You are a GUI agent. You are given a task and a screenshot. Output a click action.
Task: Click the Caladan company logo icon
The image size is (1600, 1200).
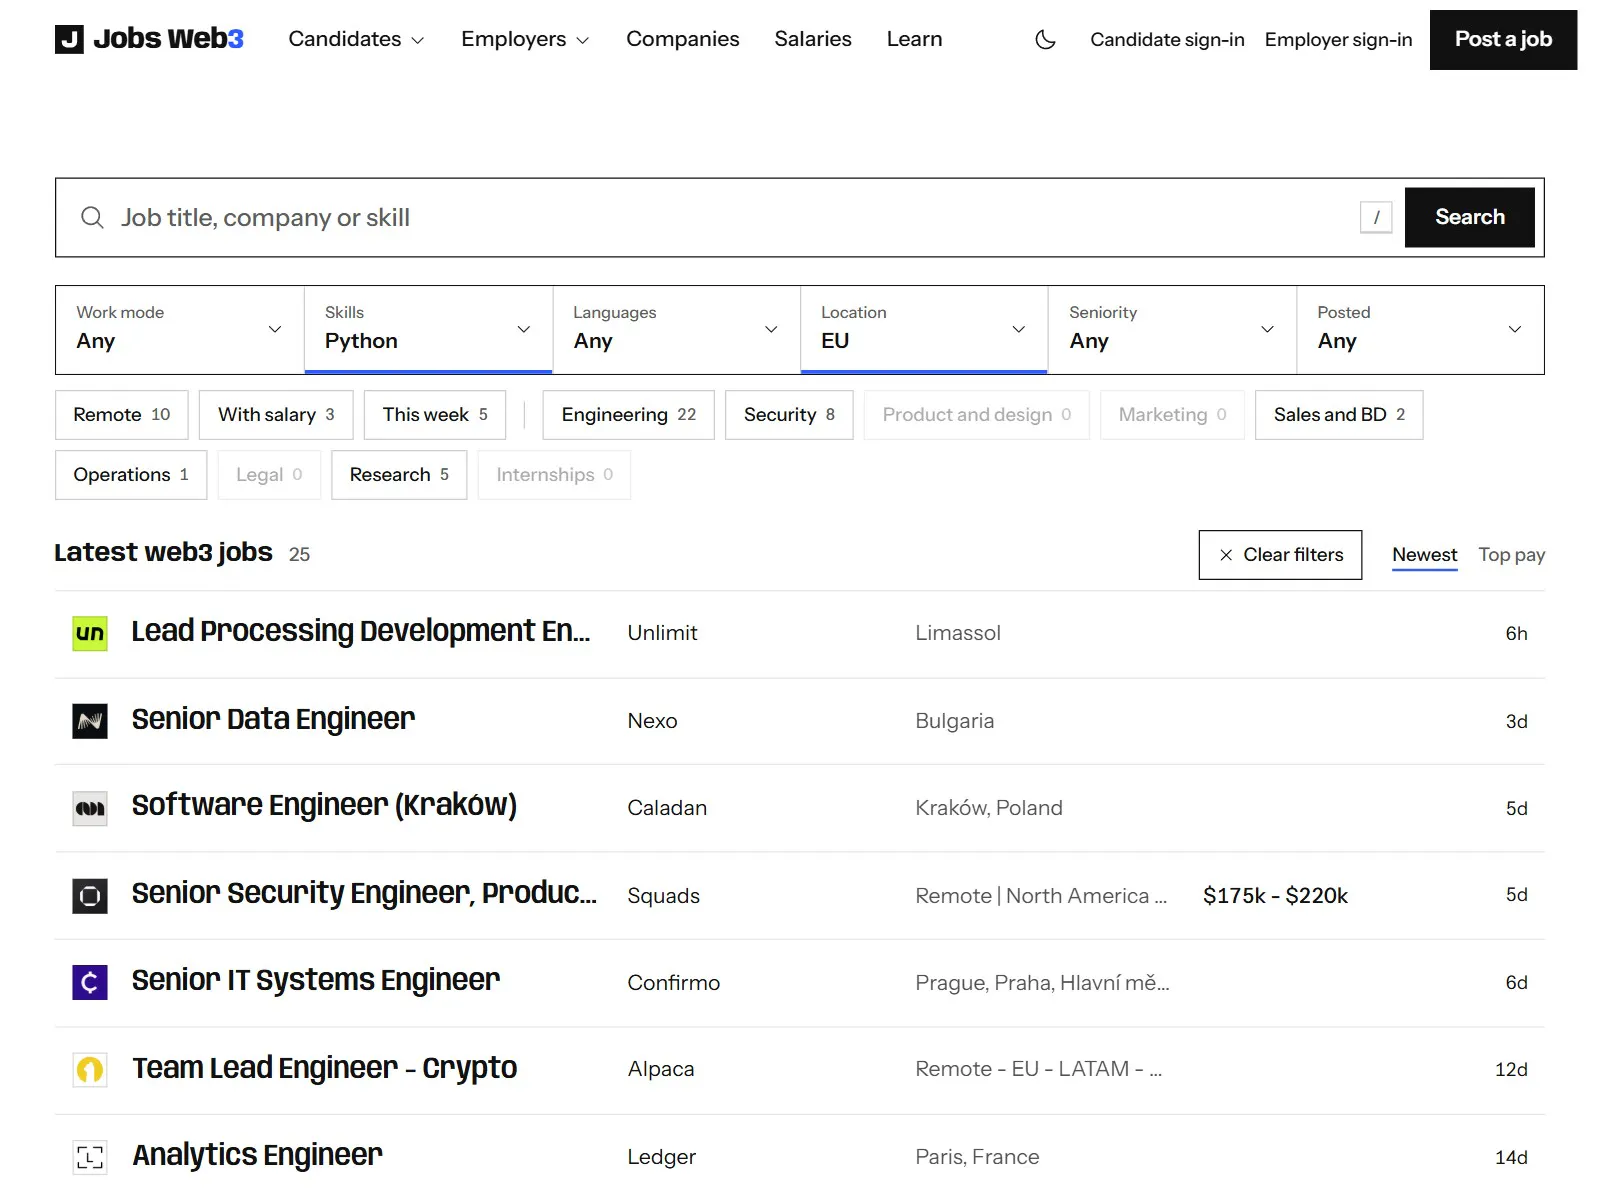pyautogui.click(x=90, y=808)
